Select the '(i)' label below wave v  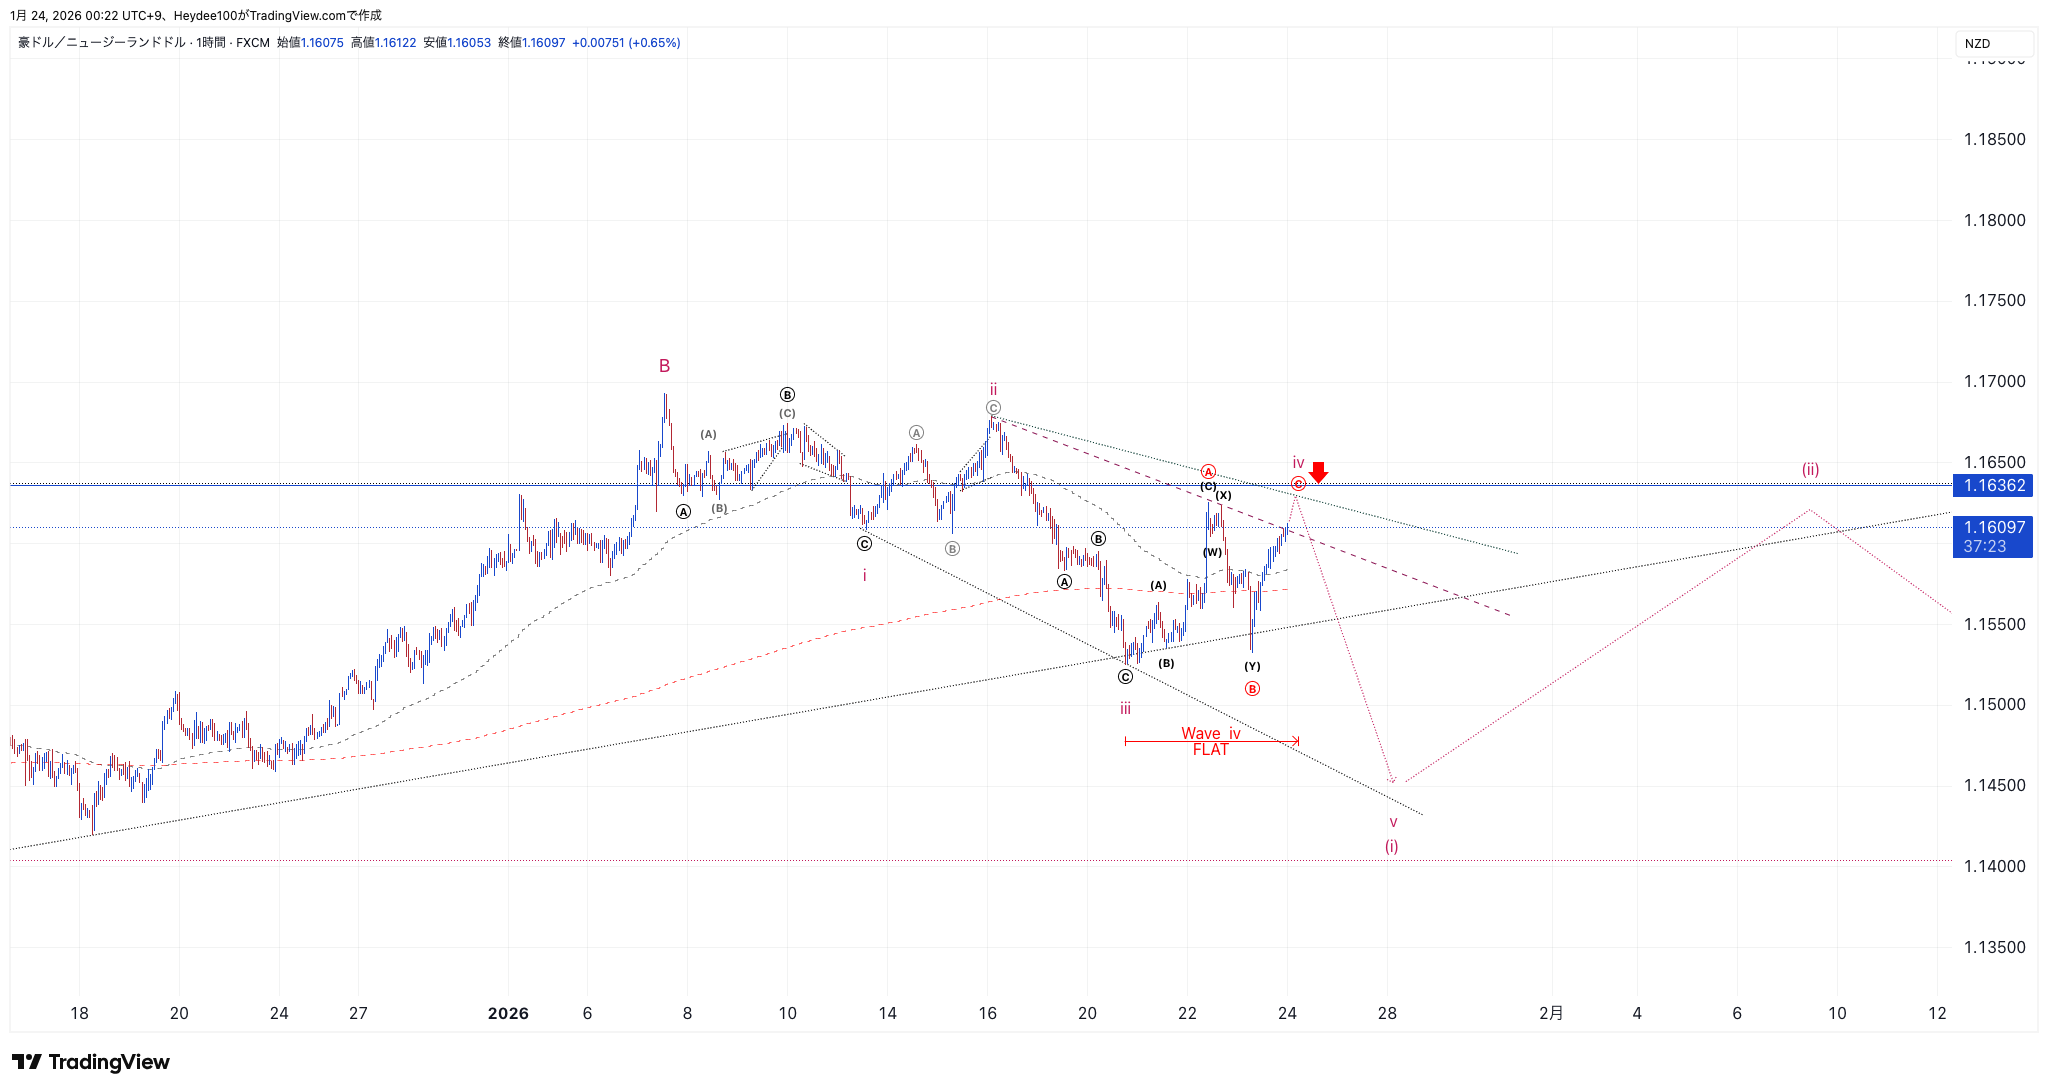(1391, 846)
